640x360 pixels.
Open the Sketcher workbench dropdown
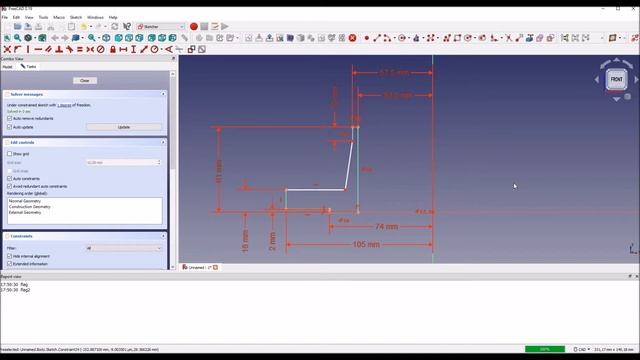(161, 27)
